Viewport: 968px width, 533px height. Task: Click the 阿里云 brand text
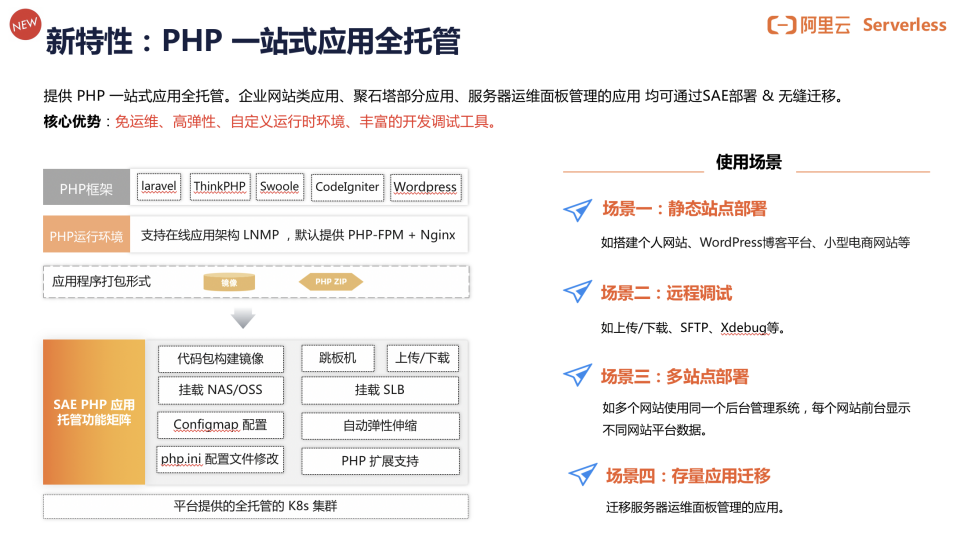[825, 25]
